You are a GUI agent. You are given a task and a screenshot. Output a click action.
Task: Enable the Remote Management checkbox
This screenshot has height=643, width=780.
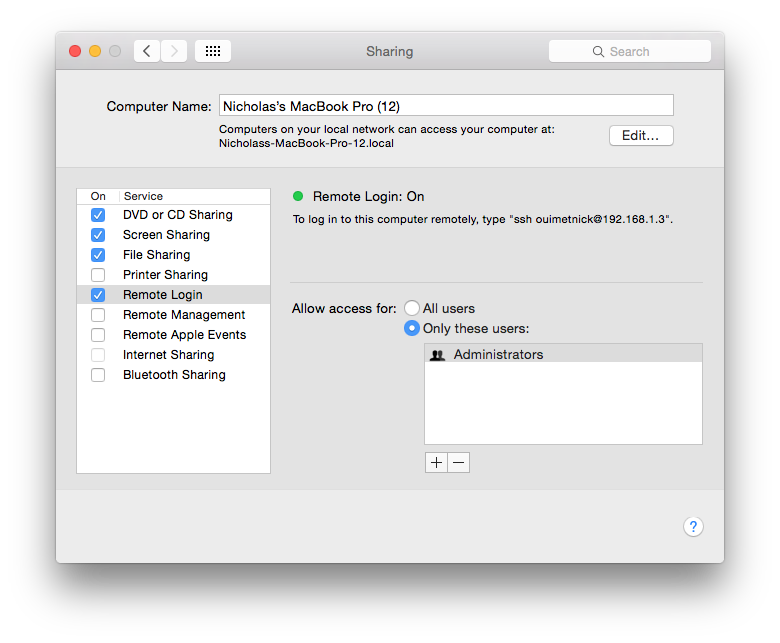(98, 315)
